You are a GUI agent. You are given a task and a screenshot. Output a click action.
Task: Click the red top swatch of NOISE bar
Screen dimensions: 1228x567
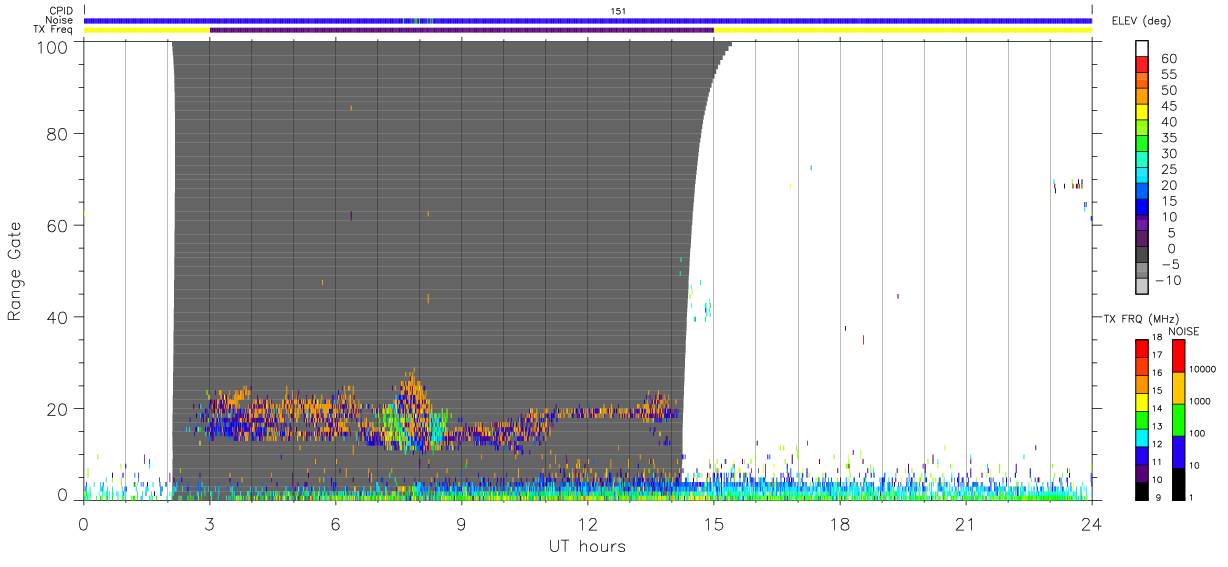point(1179,355)
